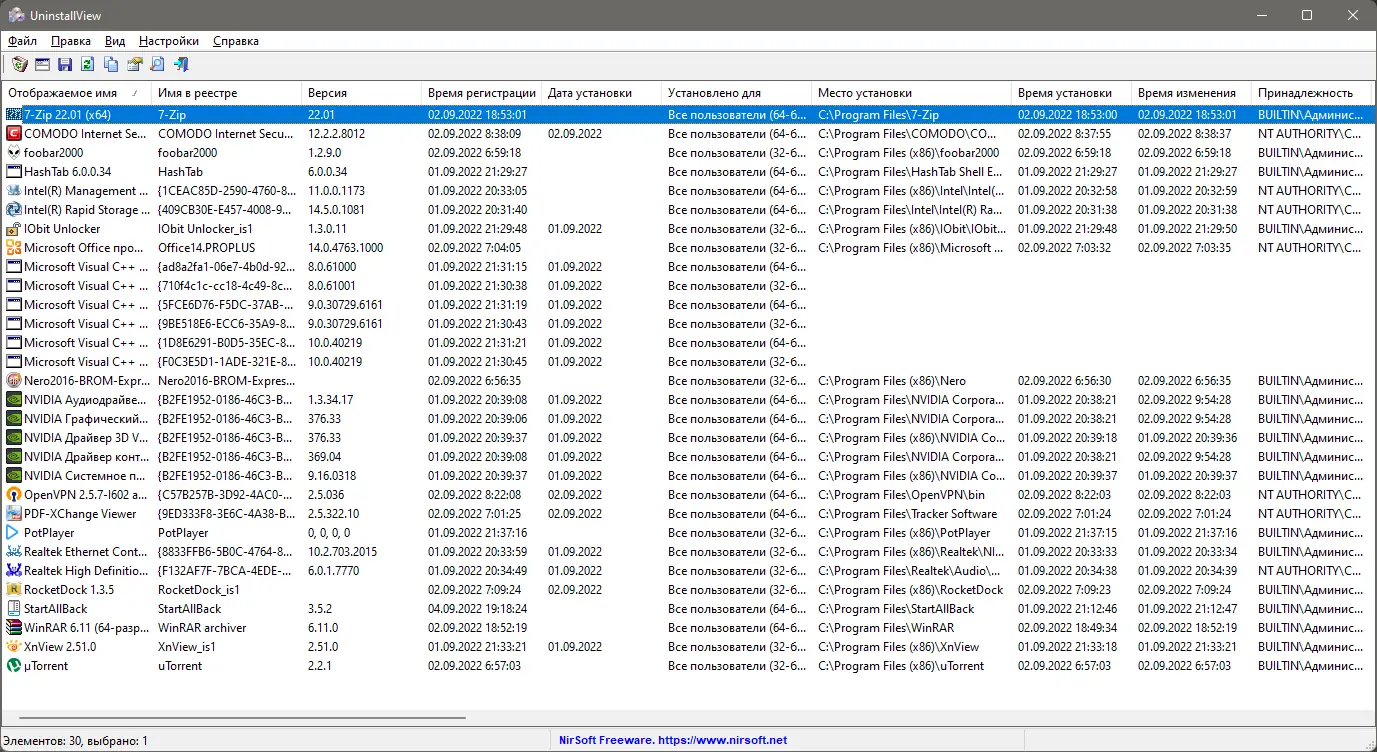Open the NirSoft website link in status bar

point(671,740)
